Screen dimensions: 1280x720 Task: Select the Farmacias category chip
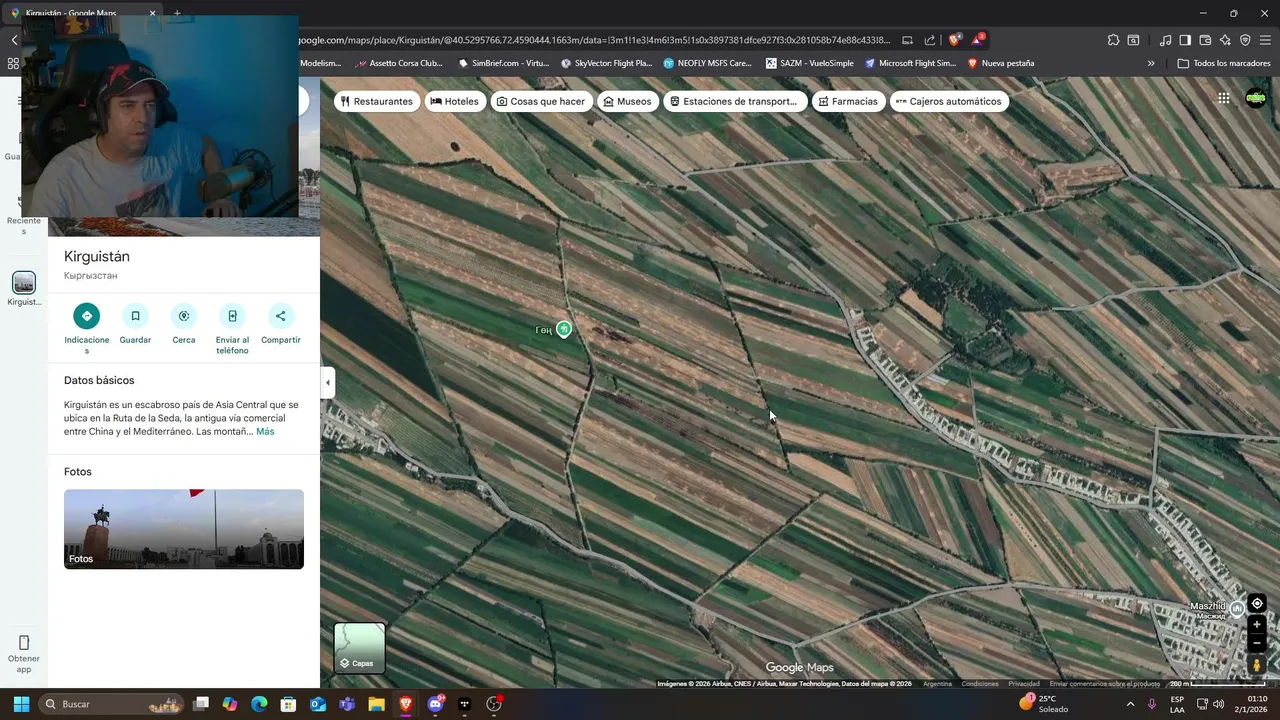(848, 101)
